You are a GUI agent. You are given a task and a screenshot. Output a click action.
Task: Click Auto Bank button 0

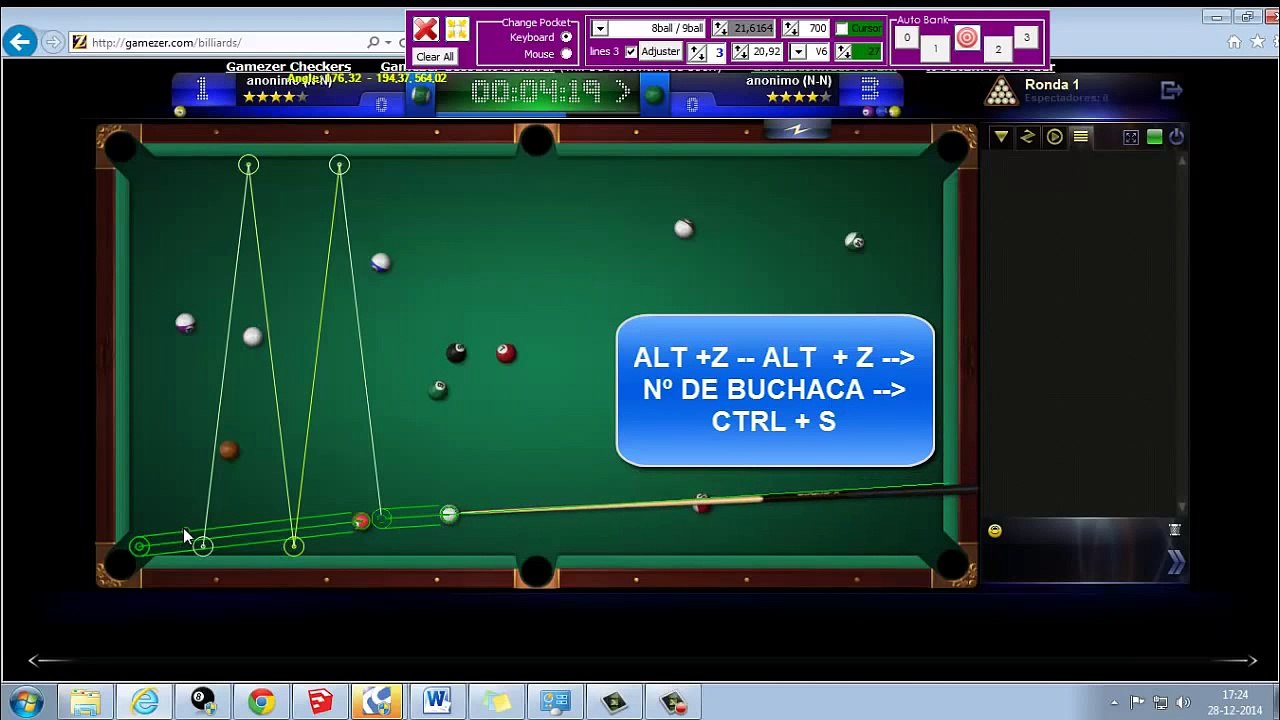pos(907,38)
